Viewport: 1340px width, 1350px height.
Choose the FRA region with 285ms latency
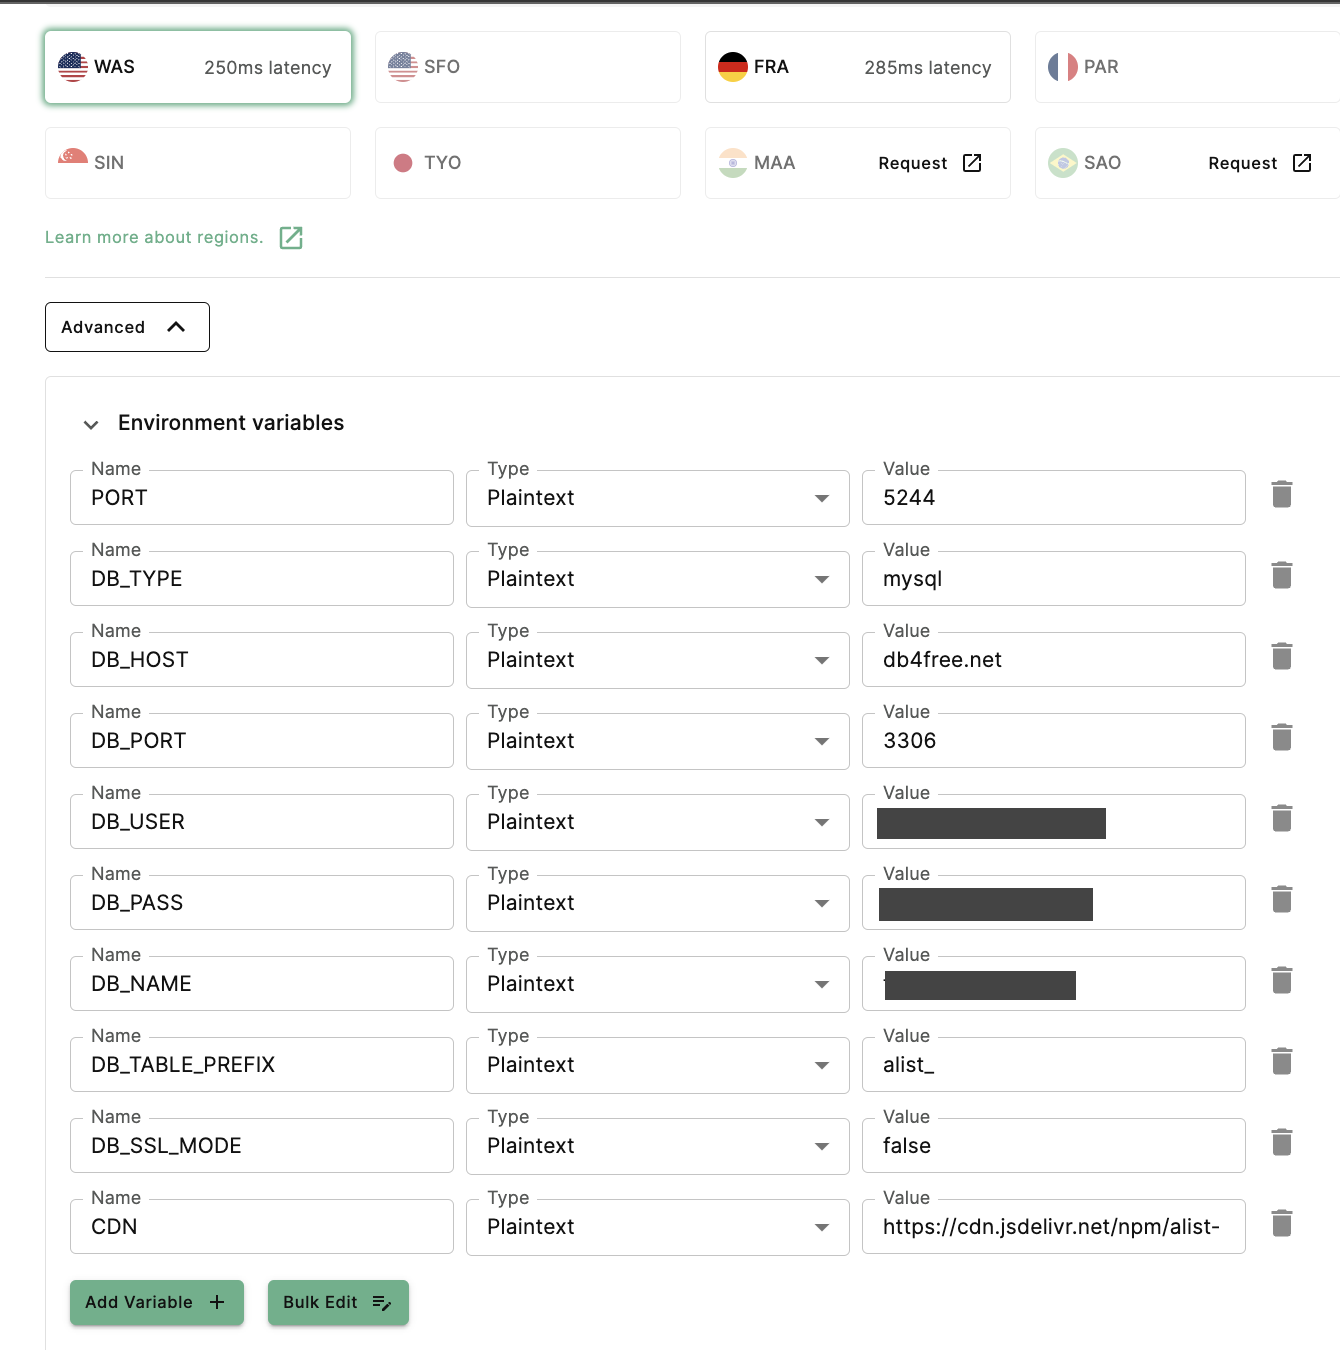857,67
